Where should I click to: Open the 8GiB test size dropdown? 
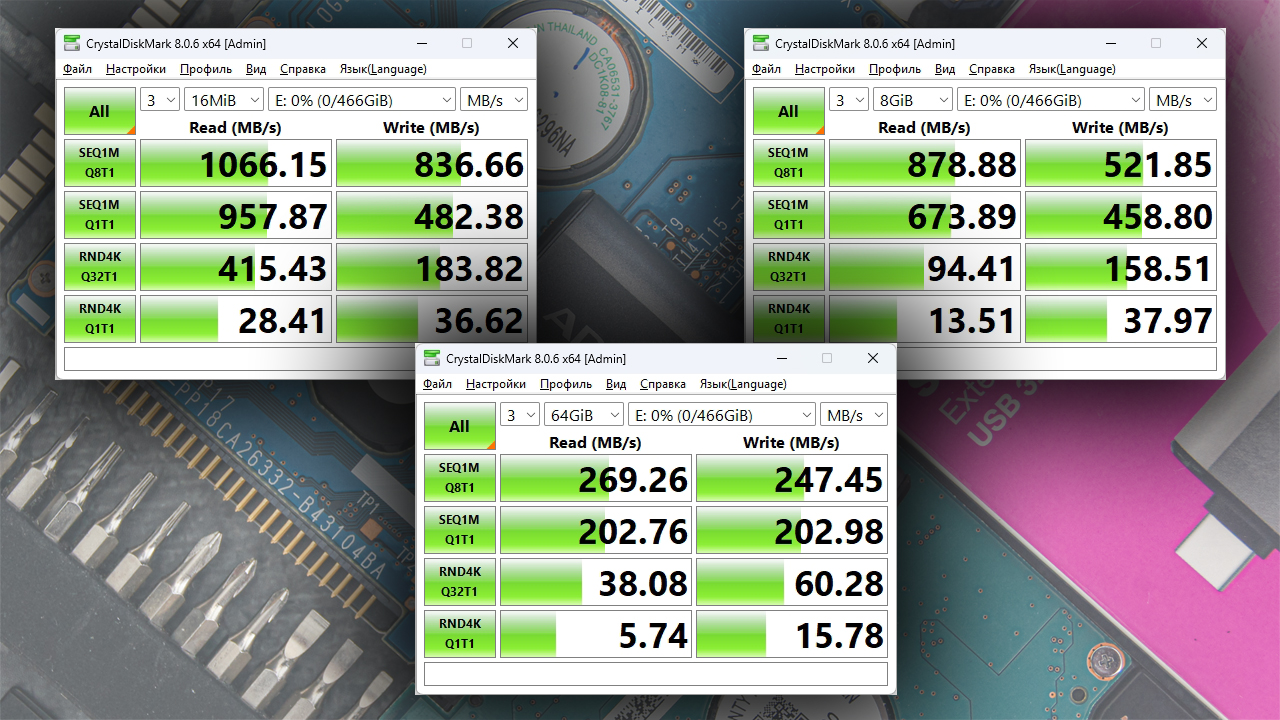pos(913,100)
